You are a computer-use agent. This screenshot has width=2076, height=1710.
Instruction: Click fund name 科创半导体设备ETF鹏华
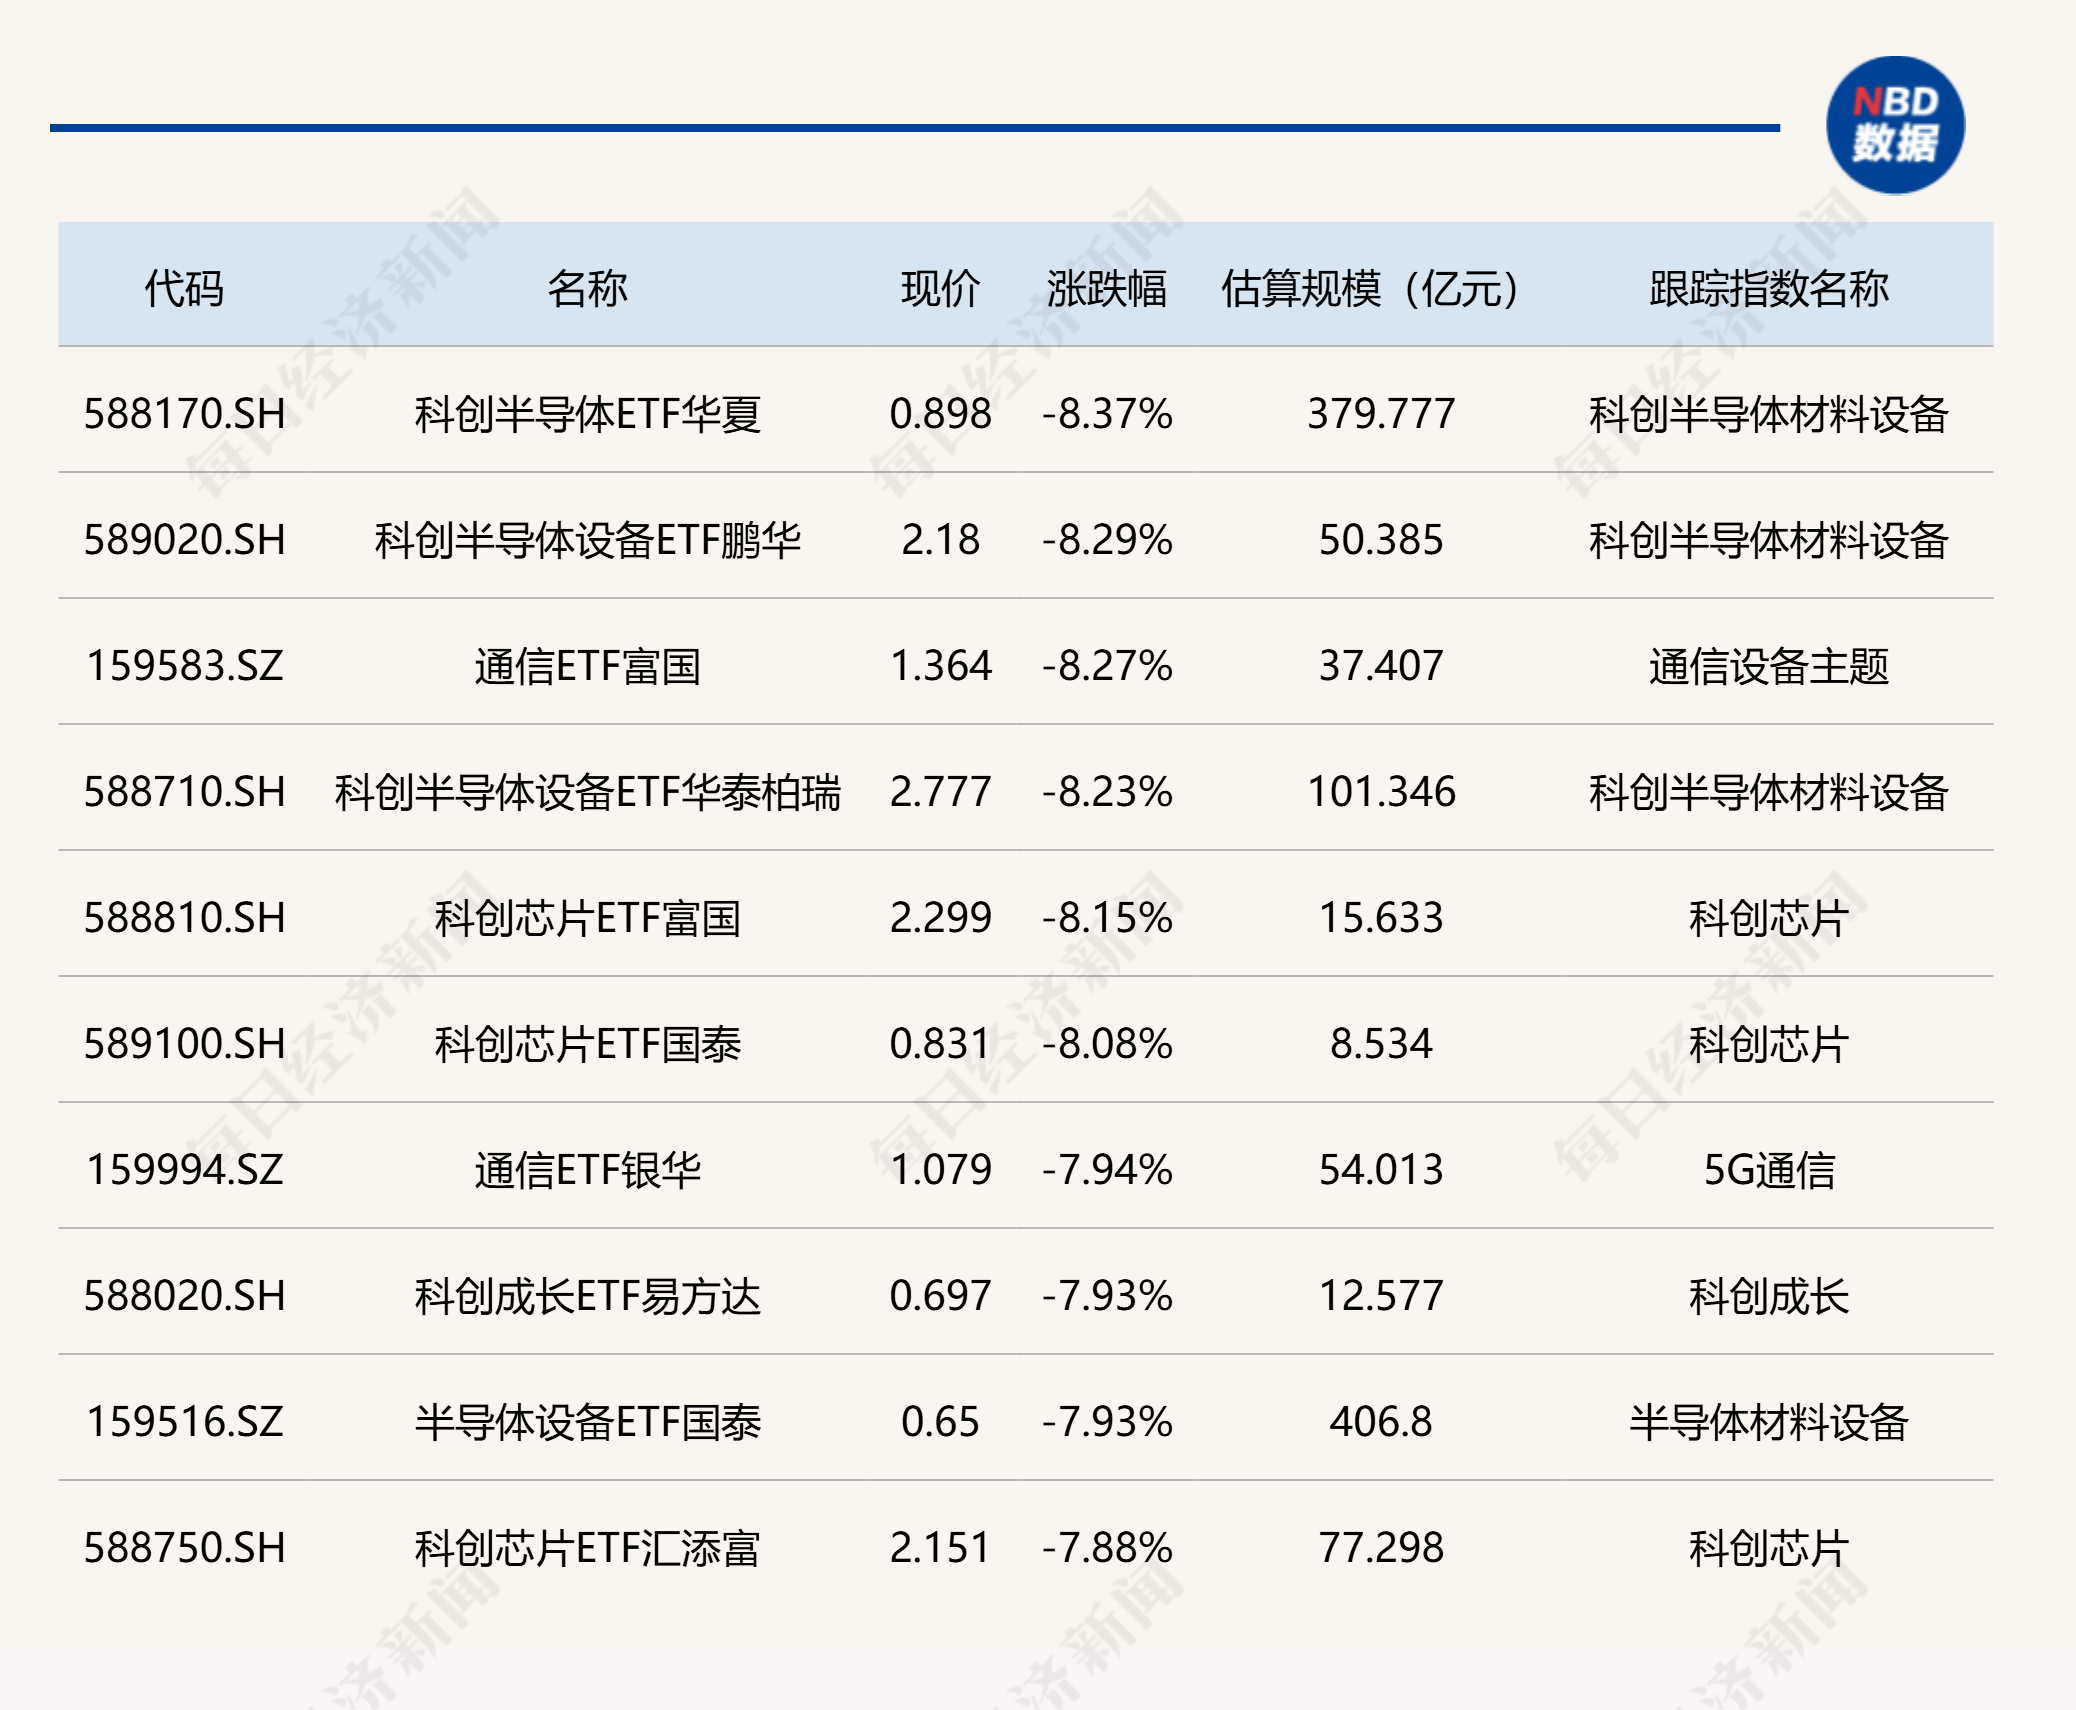point(587,540)
